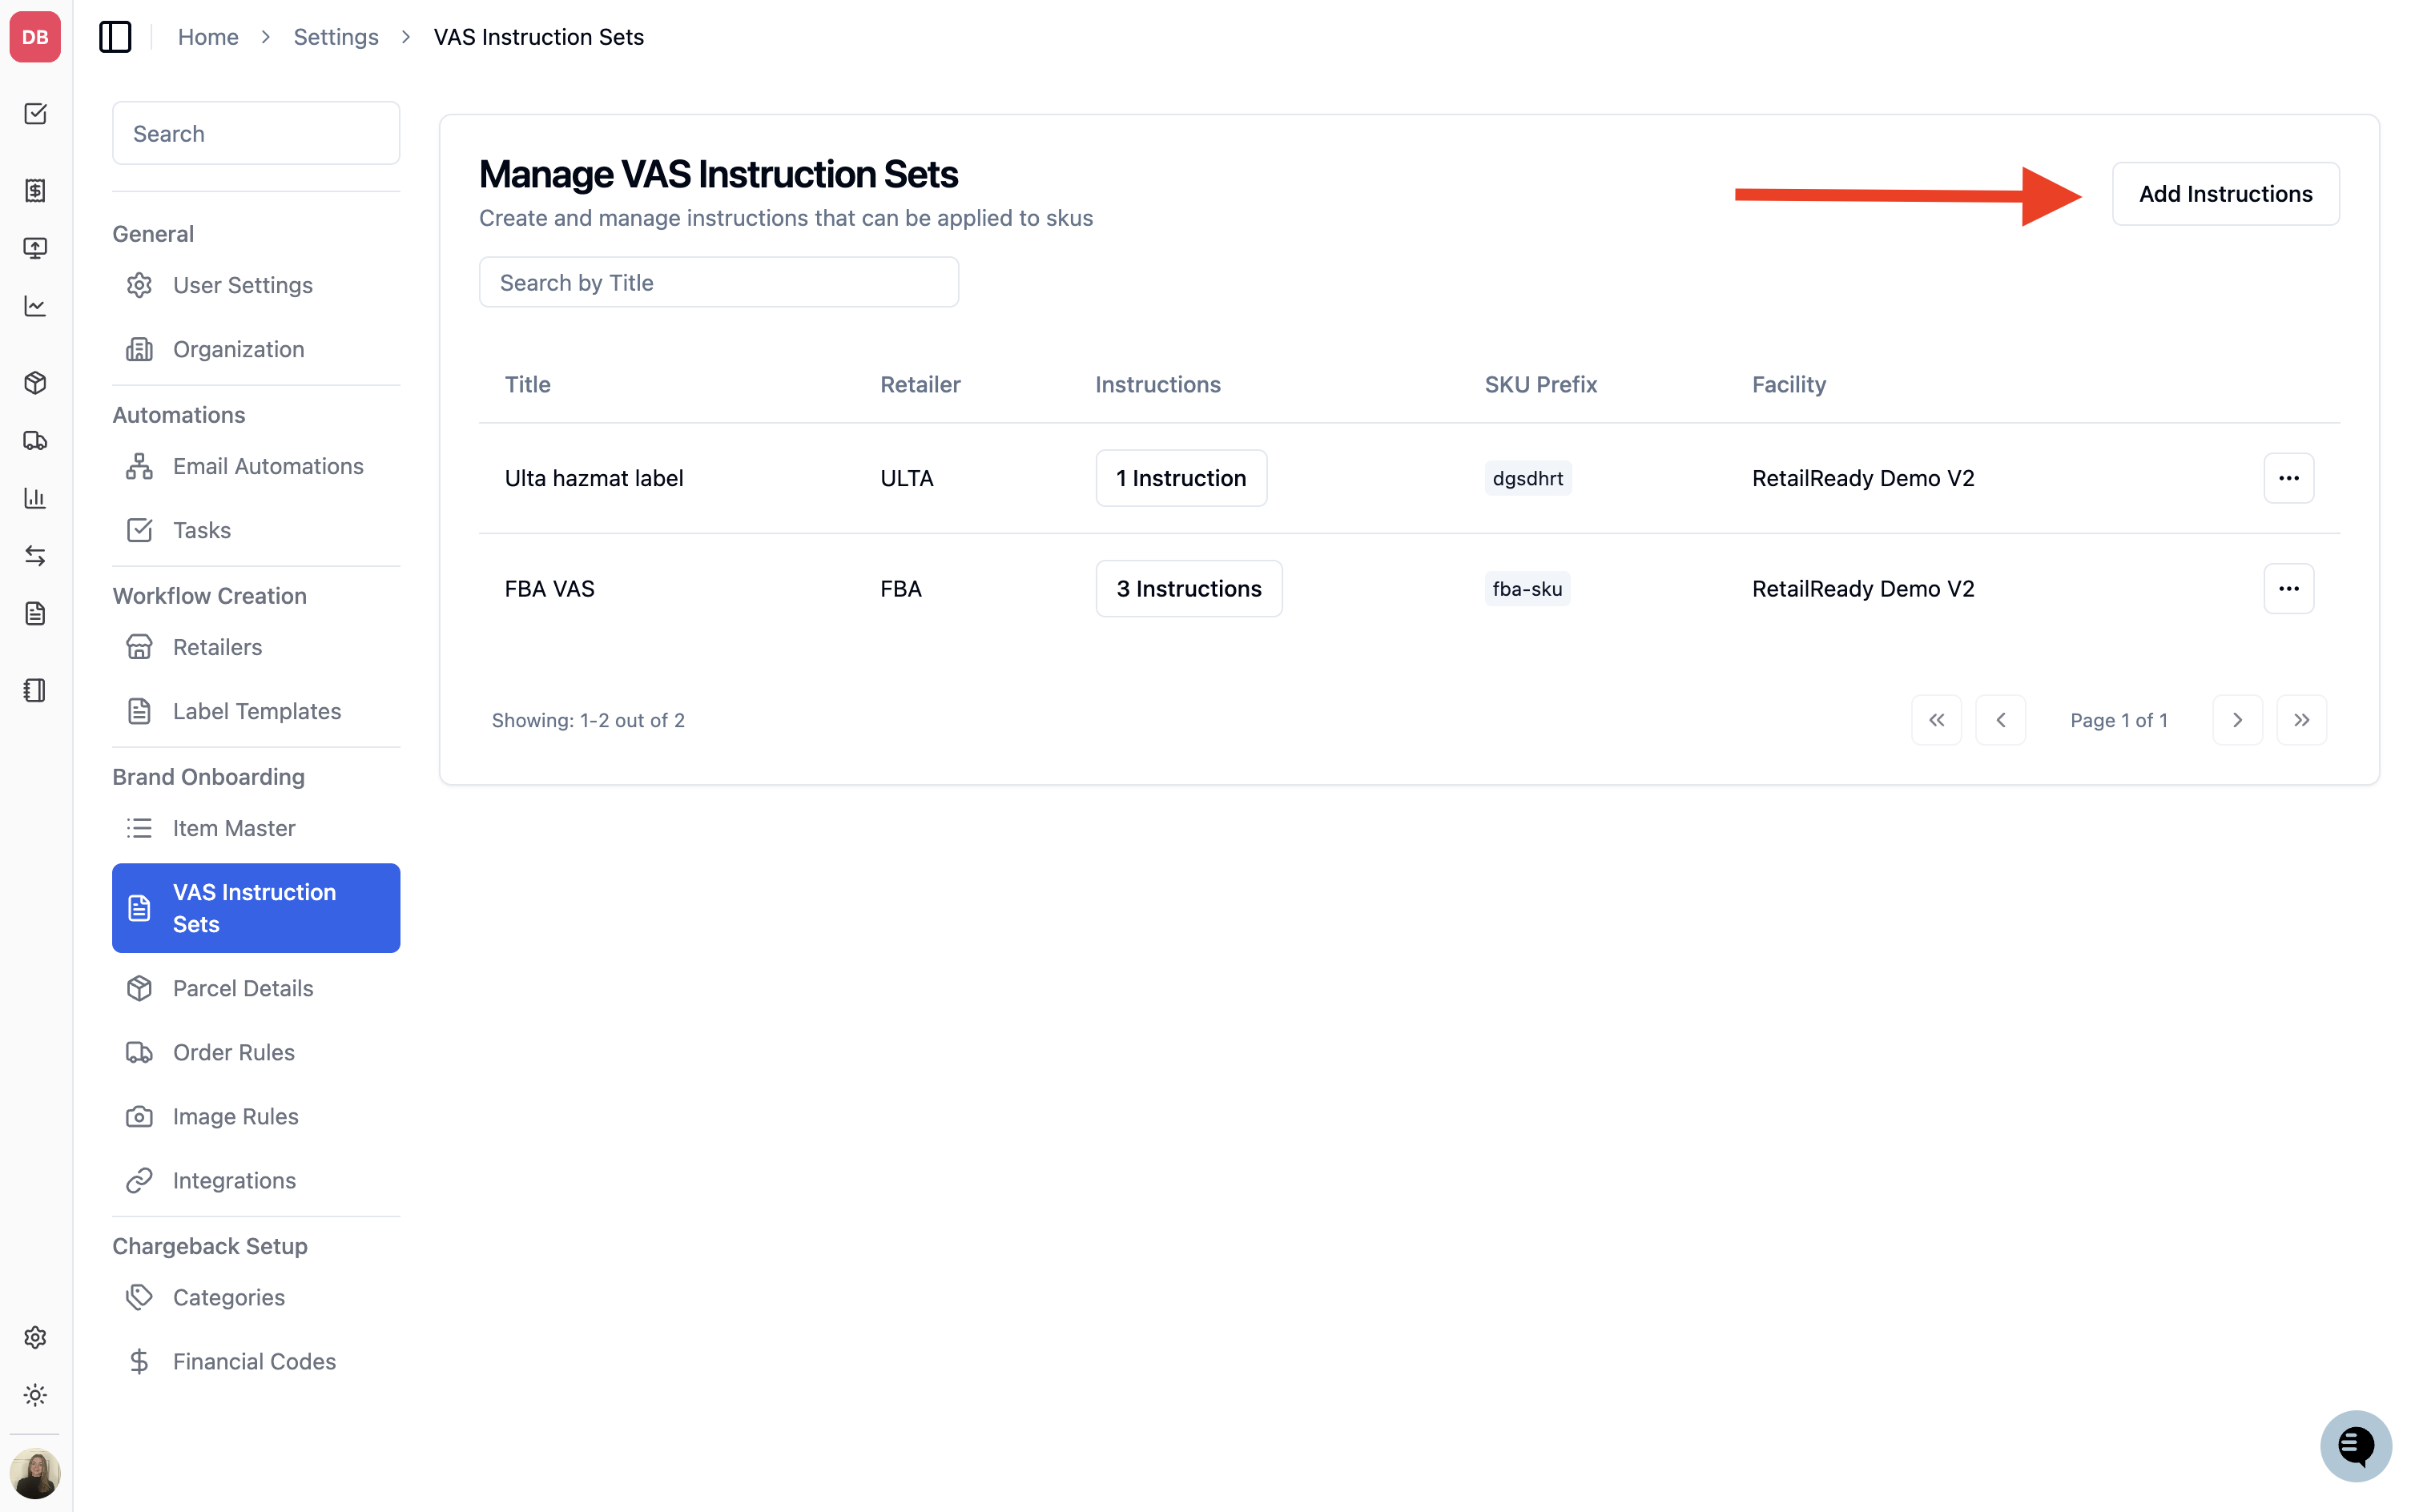The width and height of the screenshot is (2419, 1512).
Task: Toggle the sidebar panel icon
Action: pyautogui.click(x=115, y=37)
